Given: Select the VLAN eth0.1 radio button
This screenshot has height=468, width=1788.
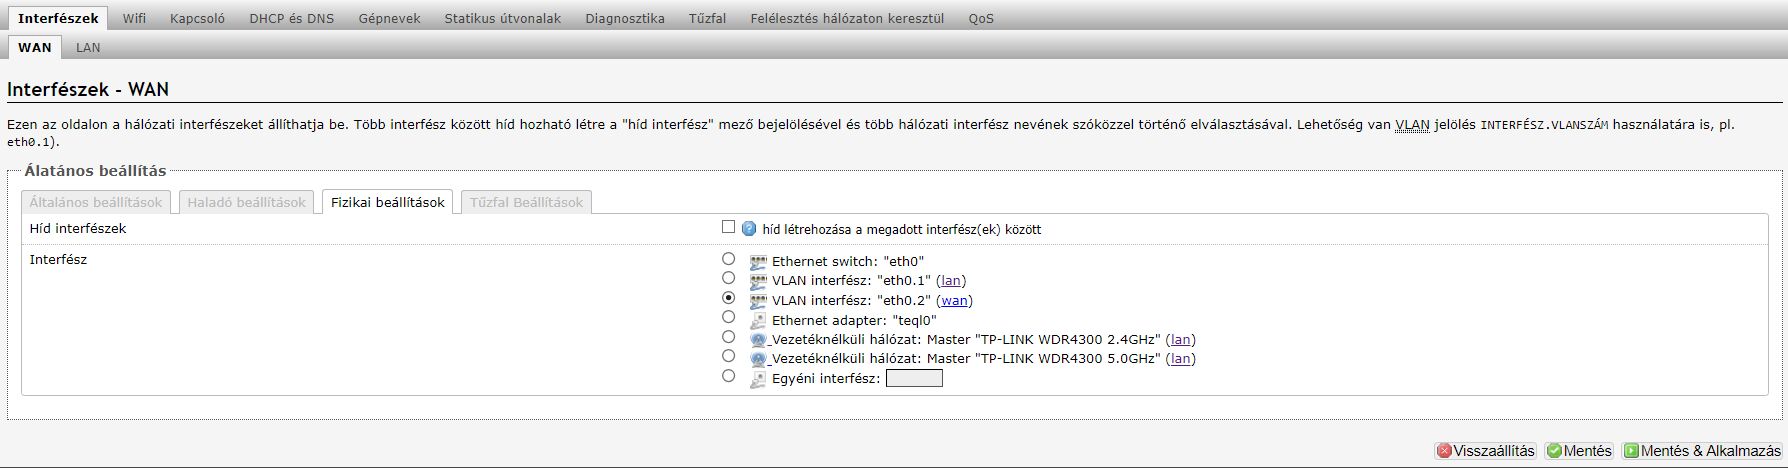Looking at the screenshot, I should (x=728, y=278).
